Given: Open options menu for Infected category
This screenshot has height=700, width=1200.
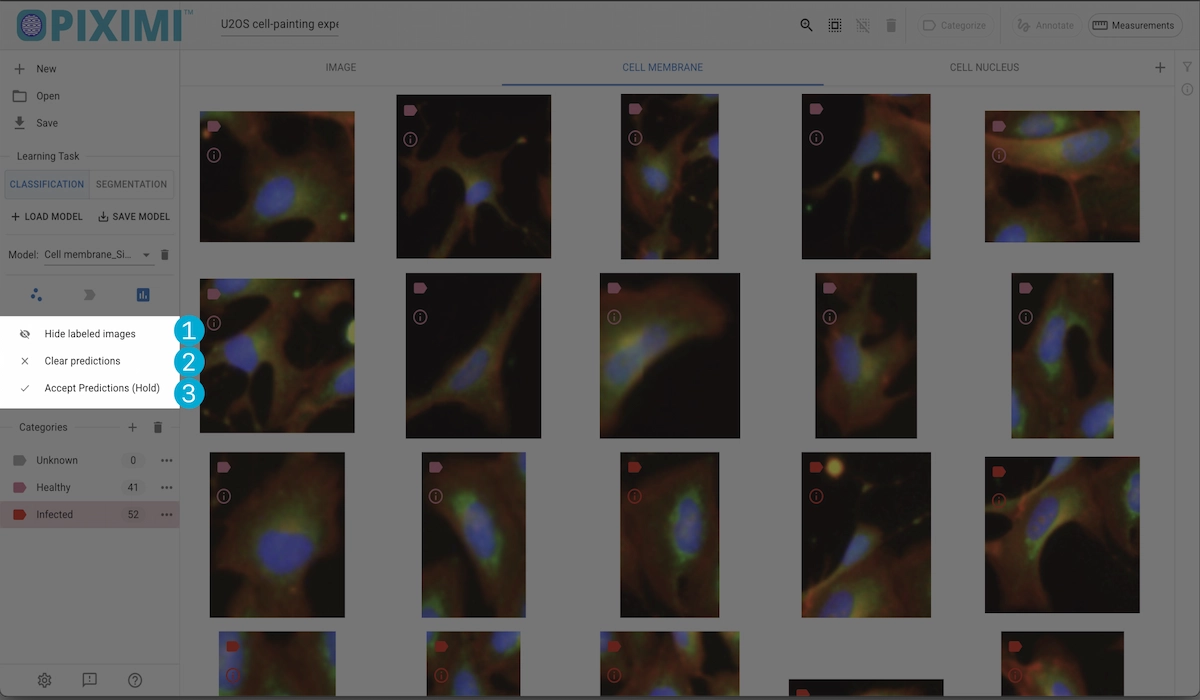Looking at the screenshot, I should (x=166, y=514).
